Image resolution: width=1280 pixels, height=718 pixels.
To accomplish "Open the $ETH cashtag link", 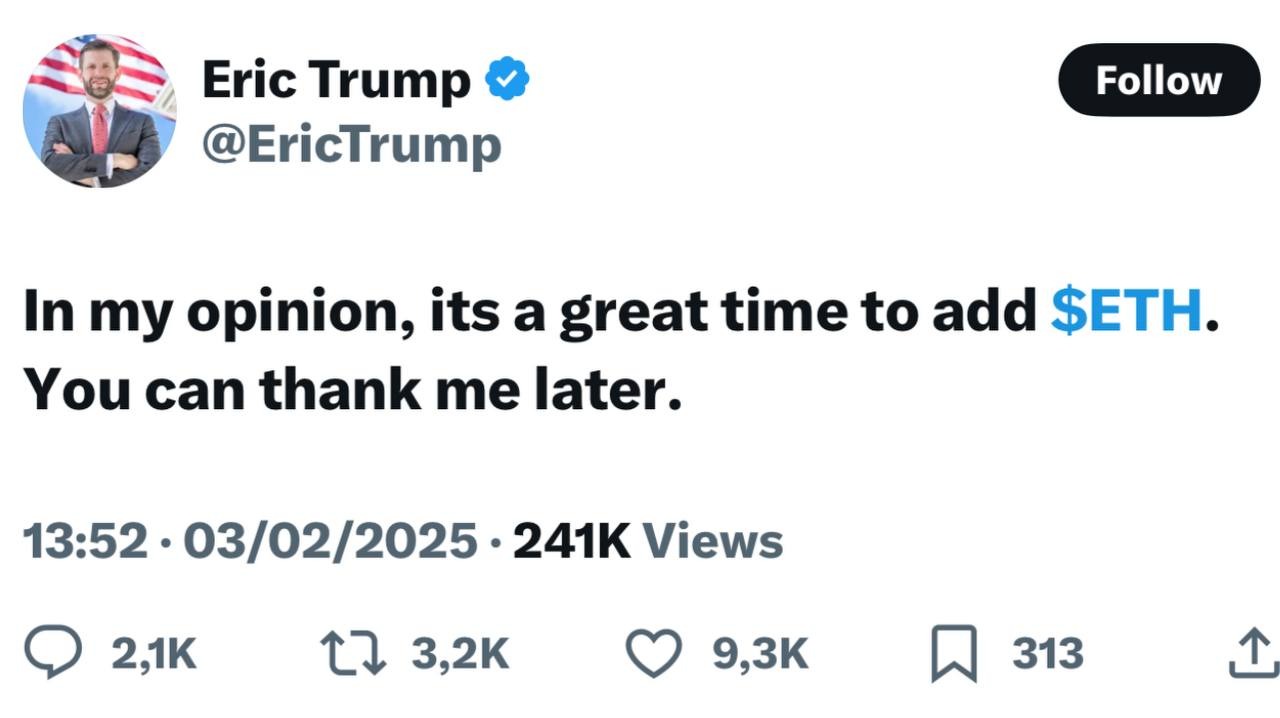I will (x=1126, y=314).
